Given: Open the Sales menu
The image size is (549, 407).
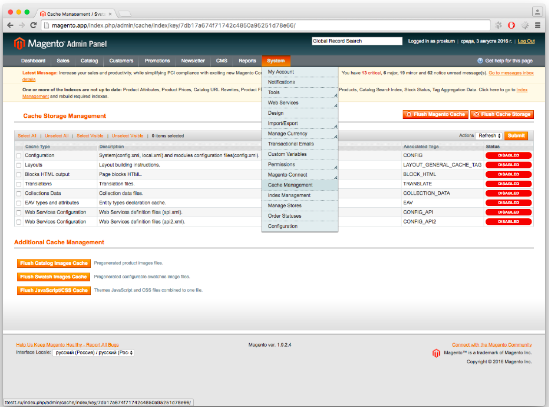Looking at the screenshot, I should 63,61.
